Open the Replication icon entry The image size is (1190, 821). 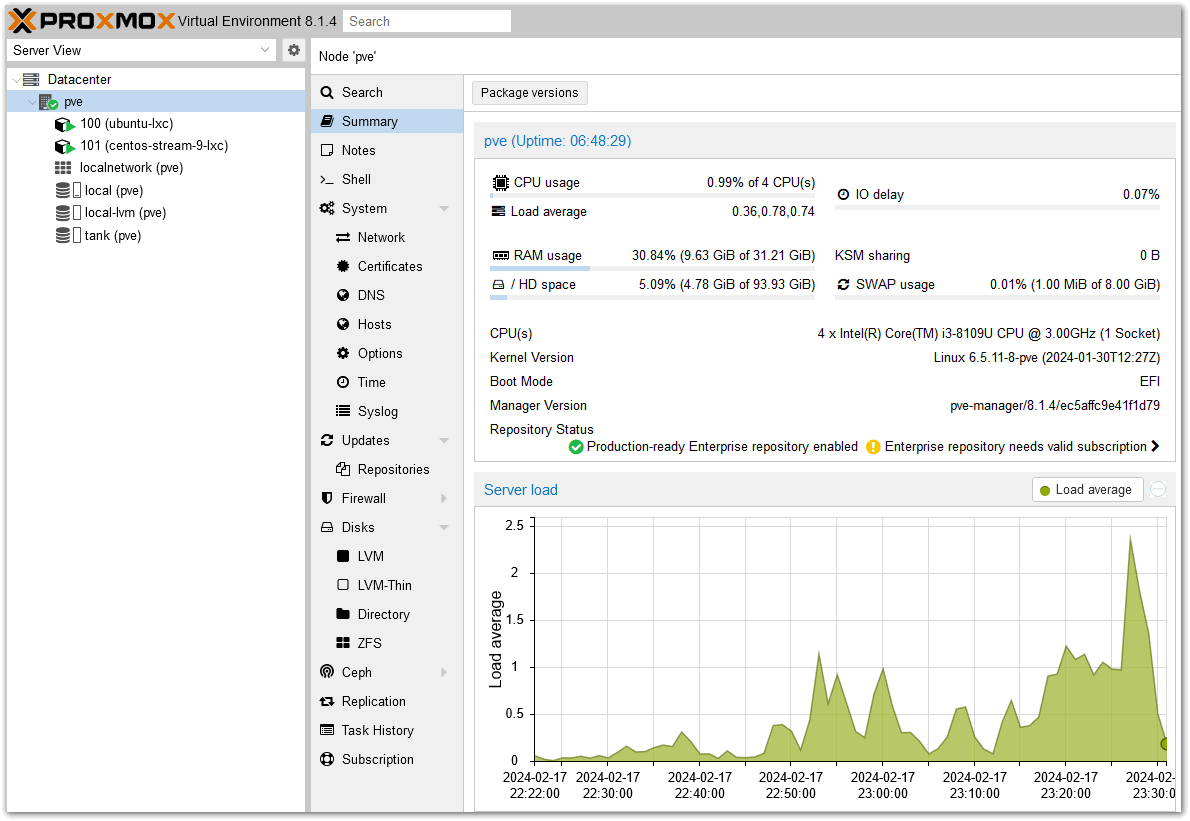(326, 702)
